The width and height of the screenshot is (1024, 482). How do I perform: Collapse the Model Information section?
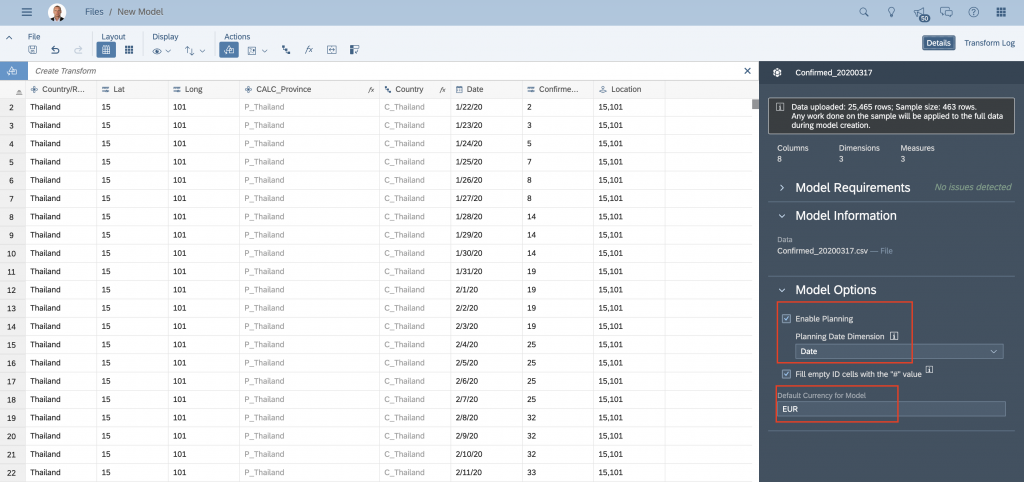pos(782,216)
